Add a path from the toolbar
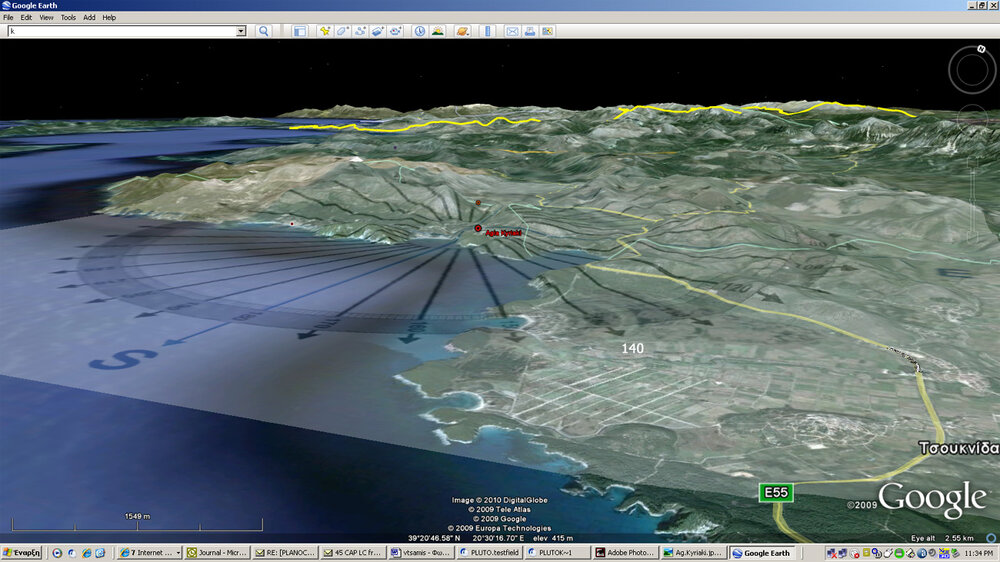Image resolution: width=1000 pixels, height=562 pixels. pyautogui.click(x=360, y=31)
